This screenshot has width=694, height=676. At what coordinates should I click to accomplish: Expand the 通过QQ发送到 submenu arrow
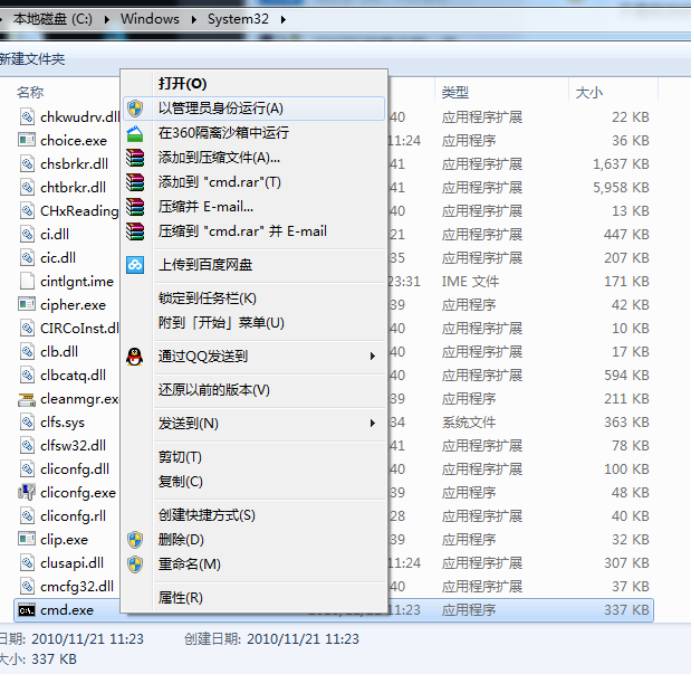click(373, 356)
